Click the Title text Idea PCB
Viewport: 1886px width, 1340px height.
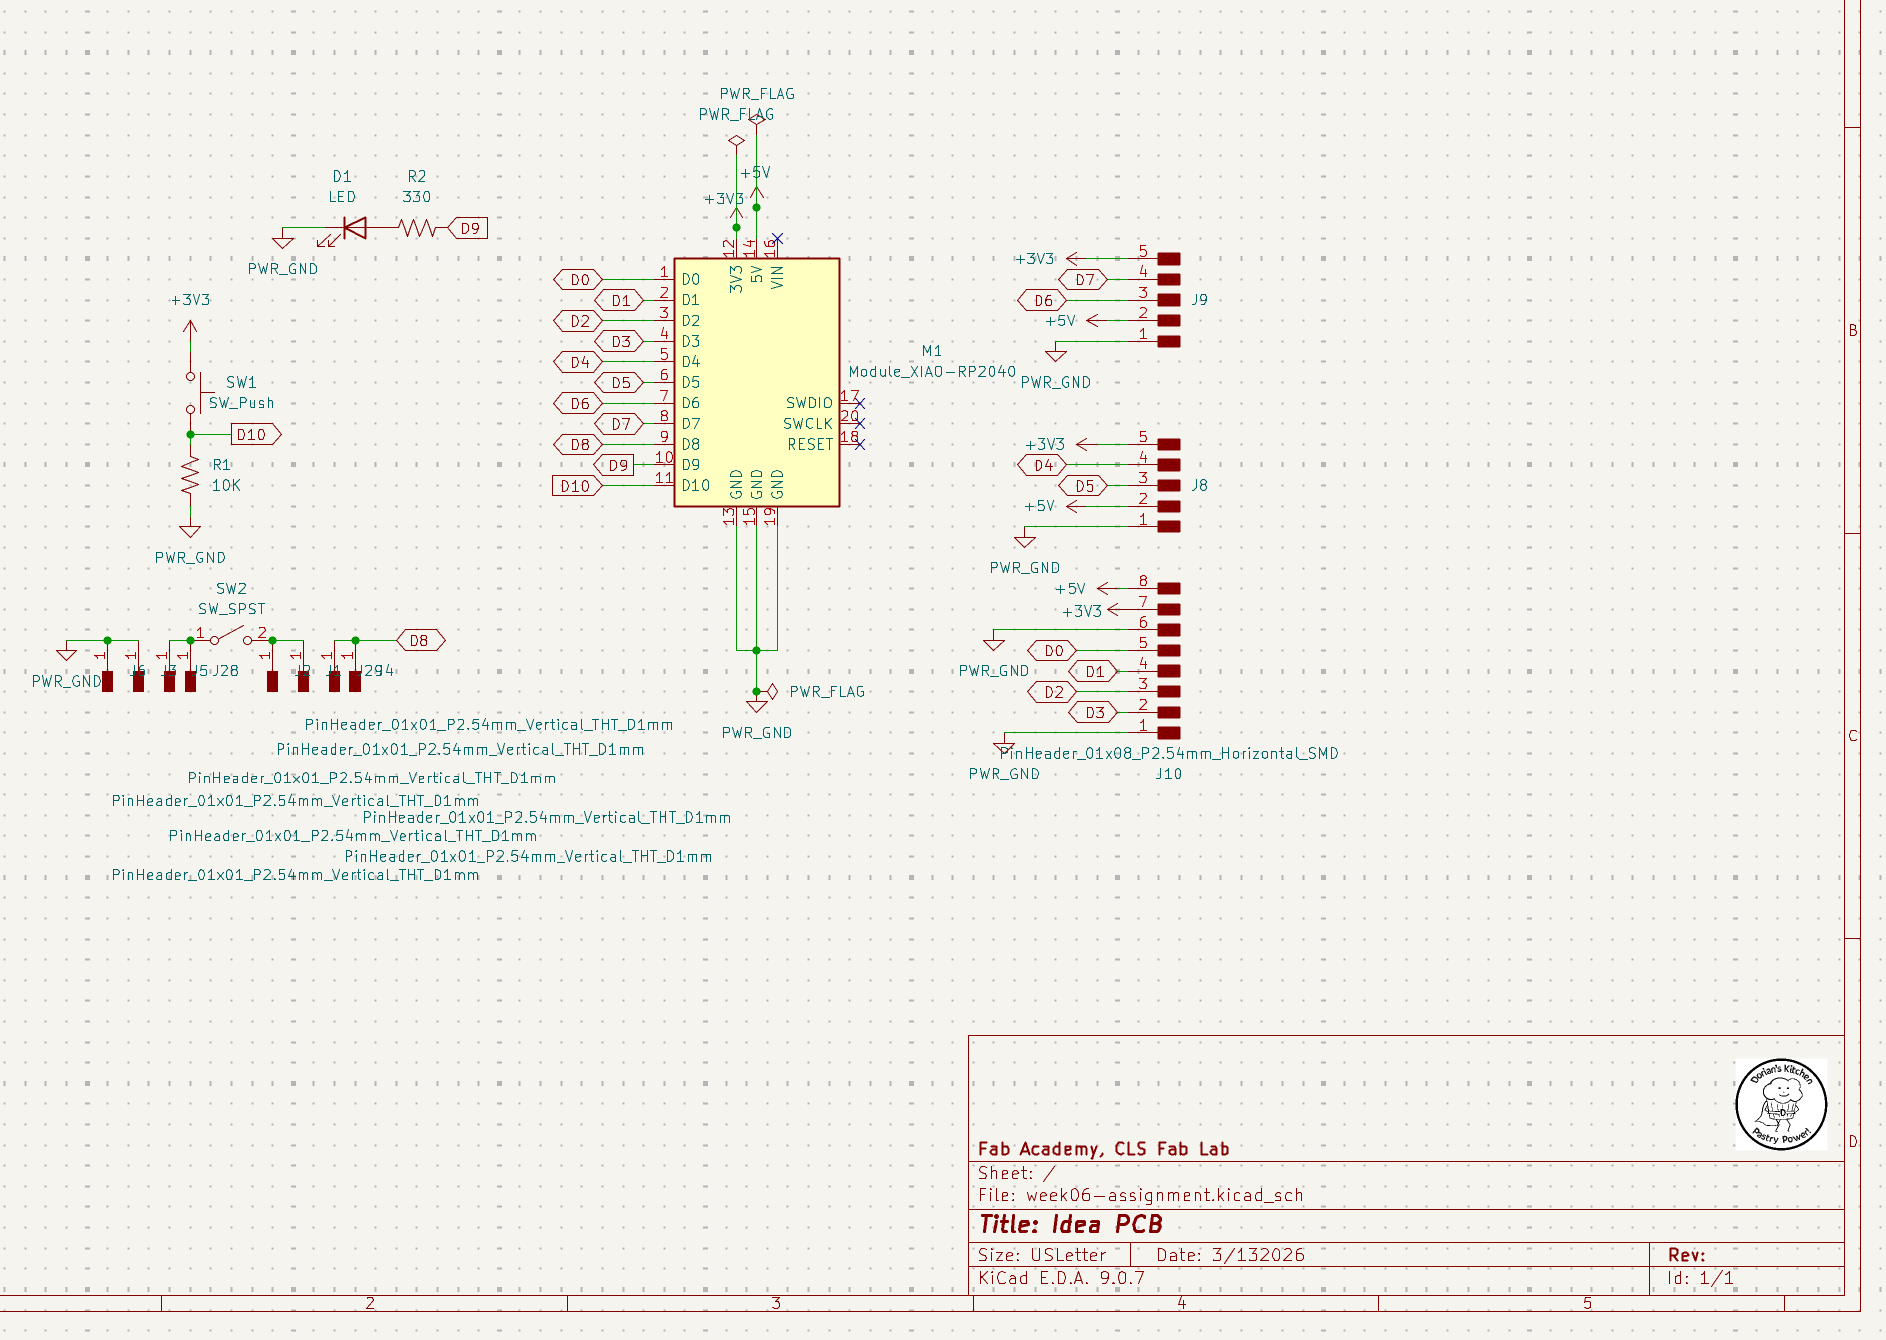(1106, 1222)
